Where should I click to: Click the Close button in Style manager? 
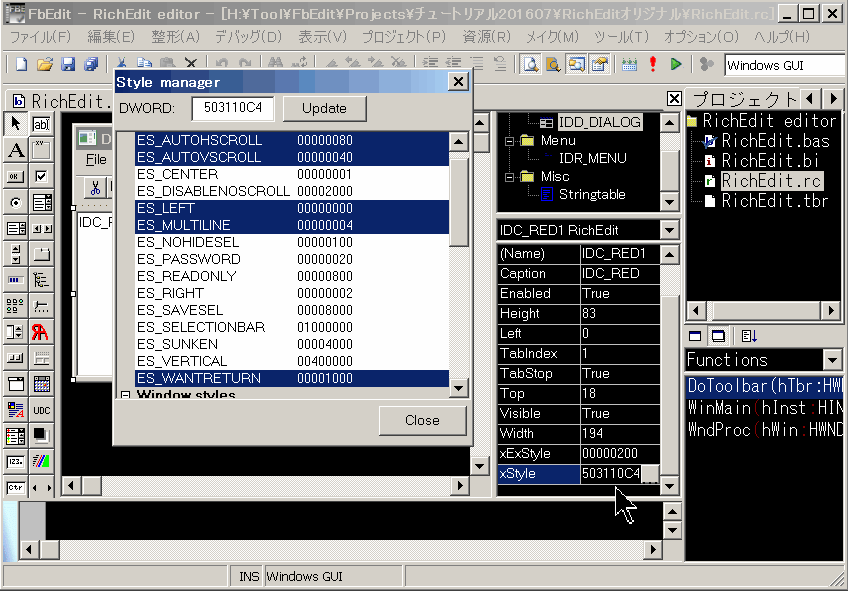click(422, 420)
